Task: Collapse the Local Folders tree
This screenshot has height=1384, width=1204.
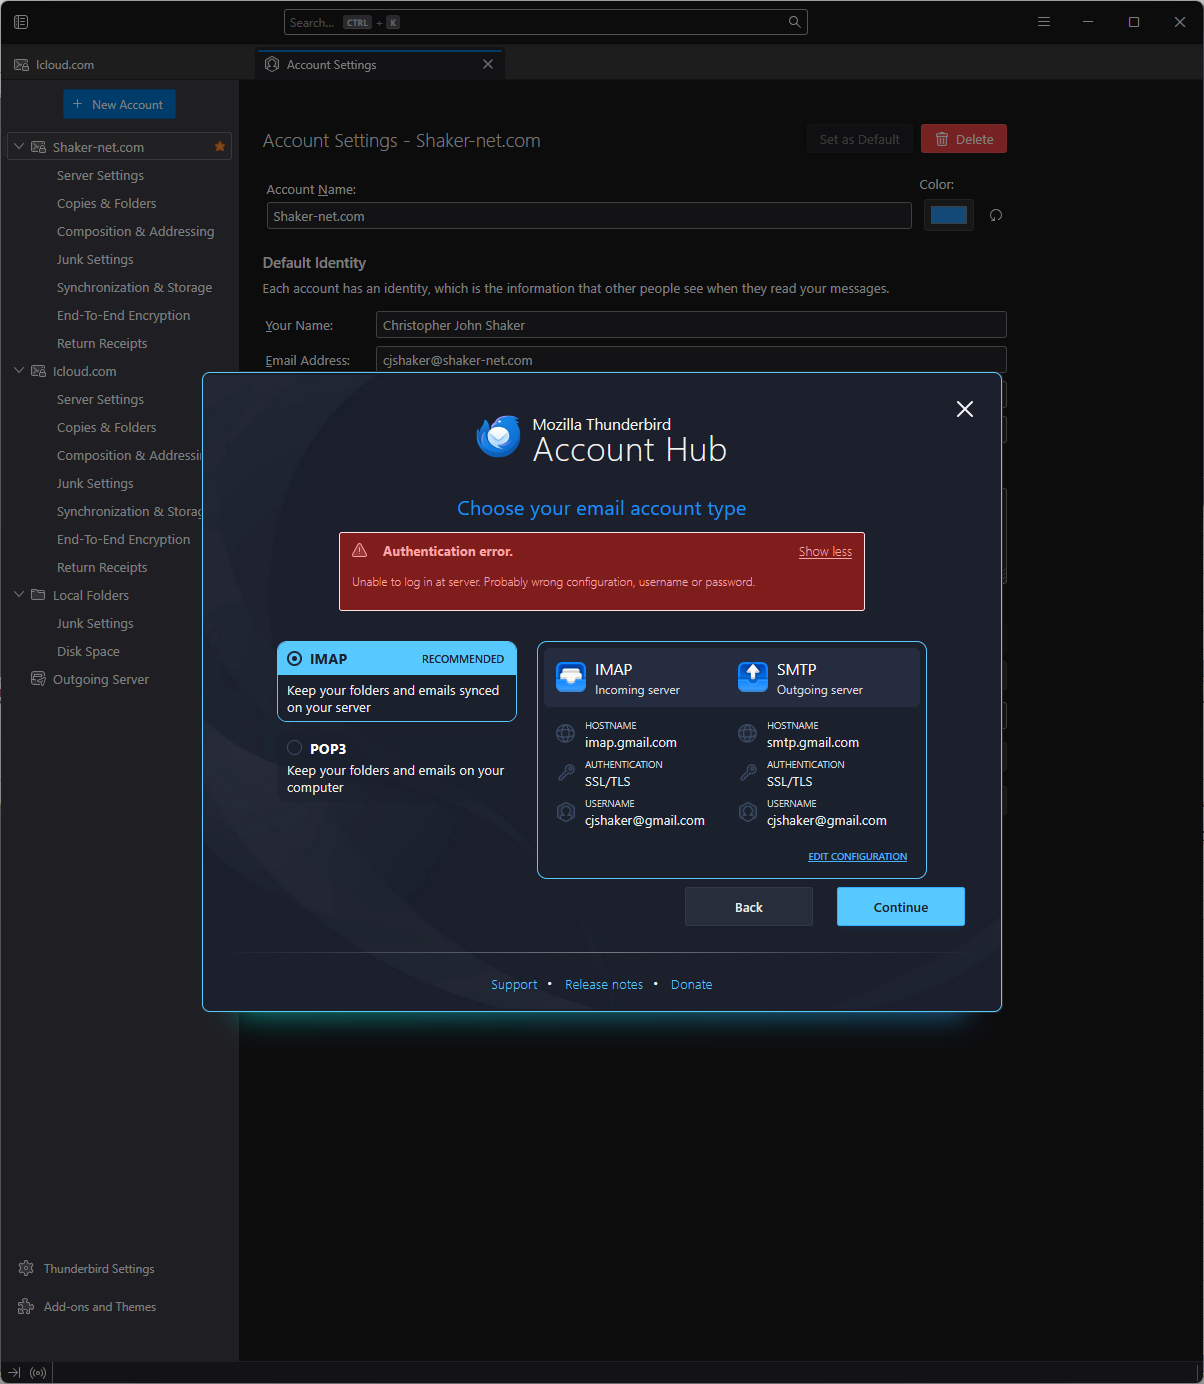Action: (19, 595)
